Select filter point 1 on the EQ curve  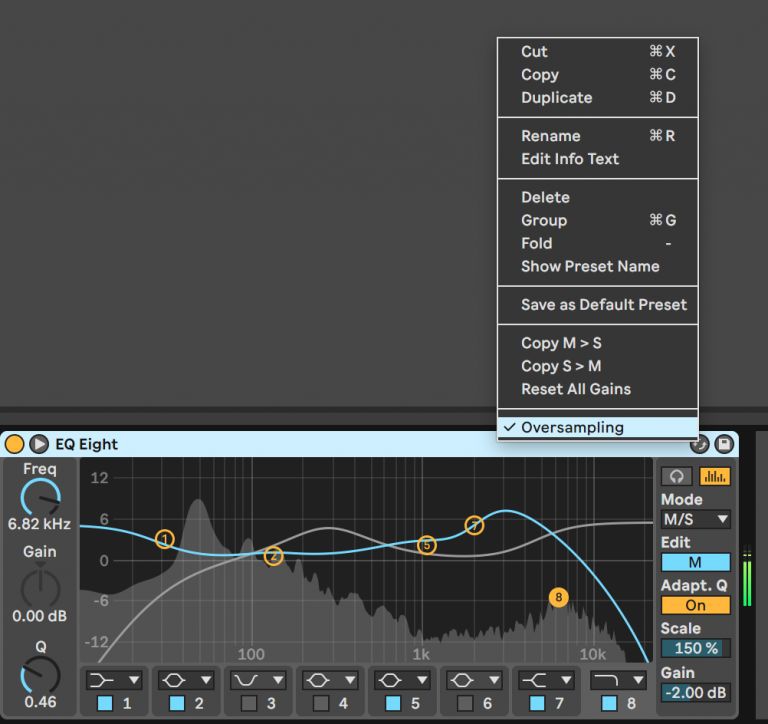(x=165, y=539)
